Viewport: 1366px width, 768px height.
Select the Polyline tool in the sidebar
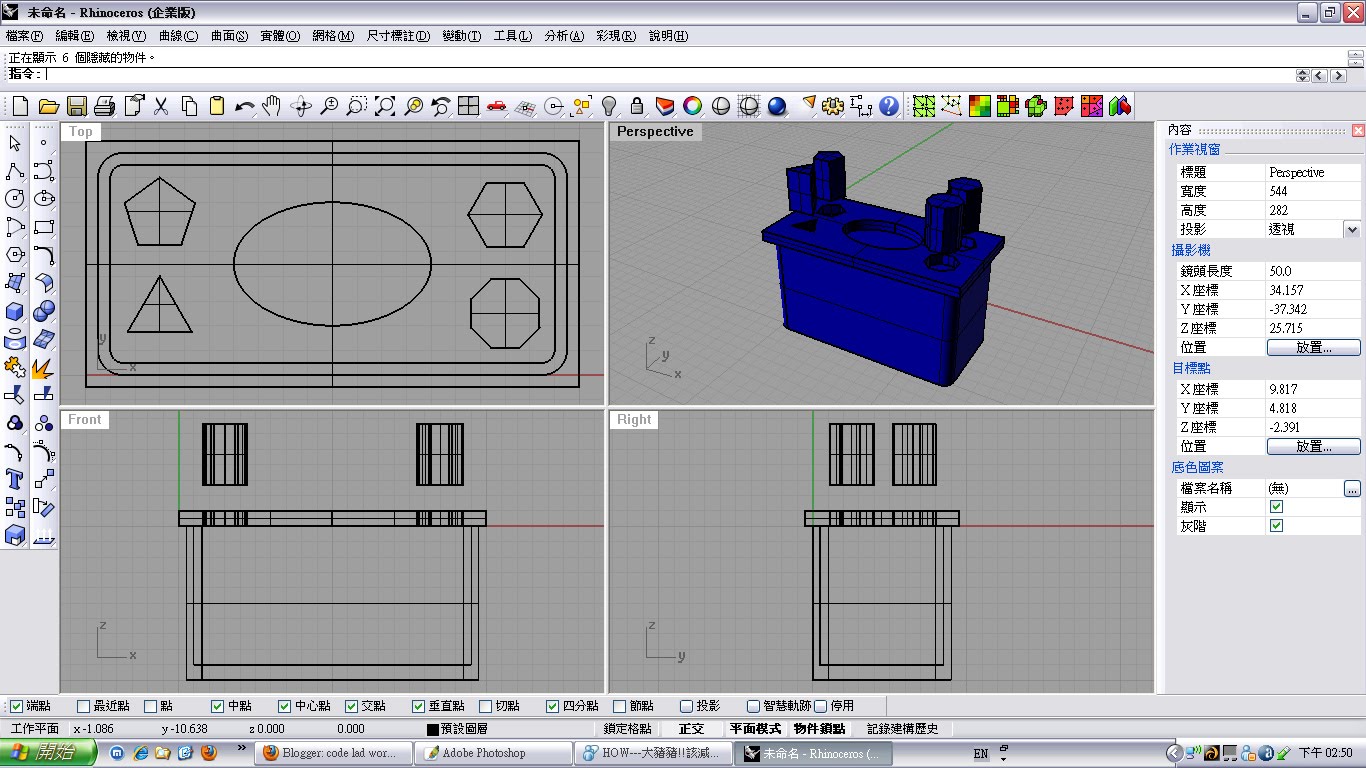tap(15, 171)
